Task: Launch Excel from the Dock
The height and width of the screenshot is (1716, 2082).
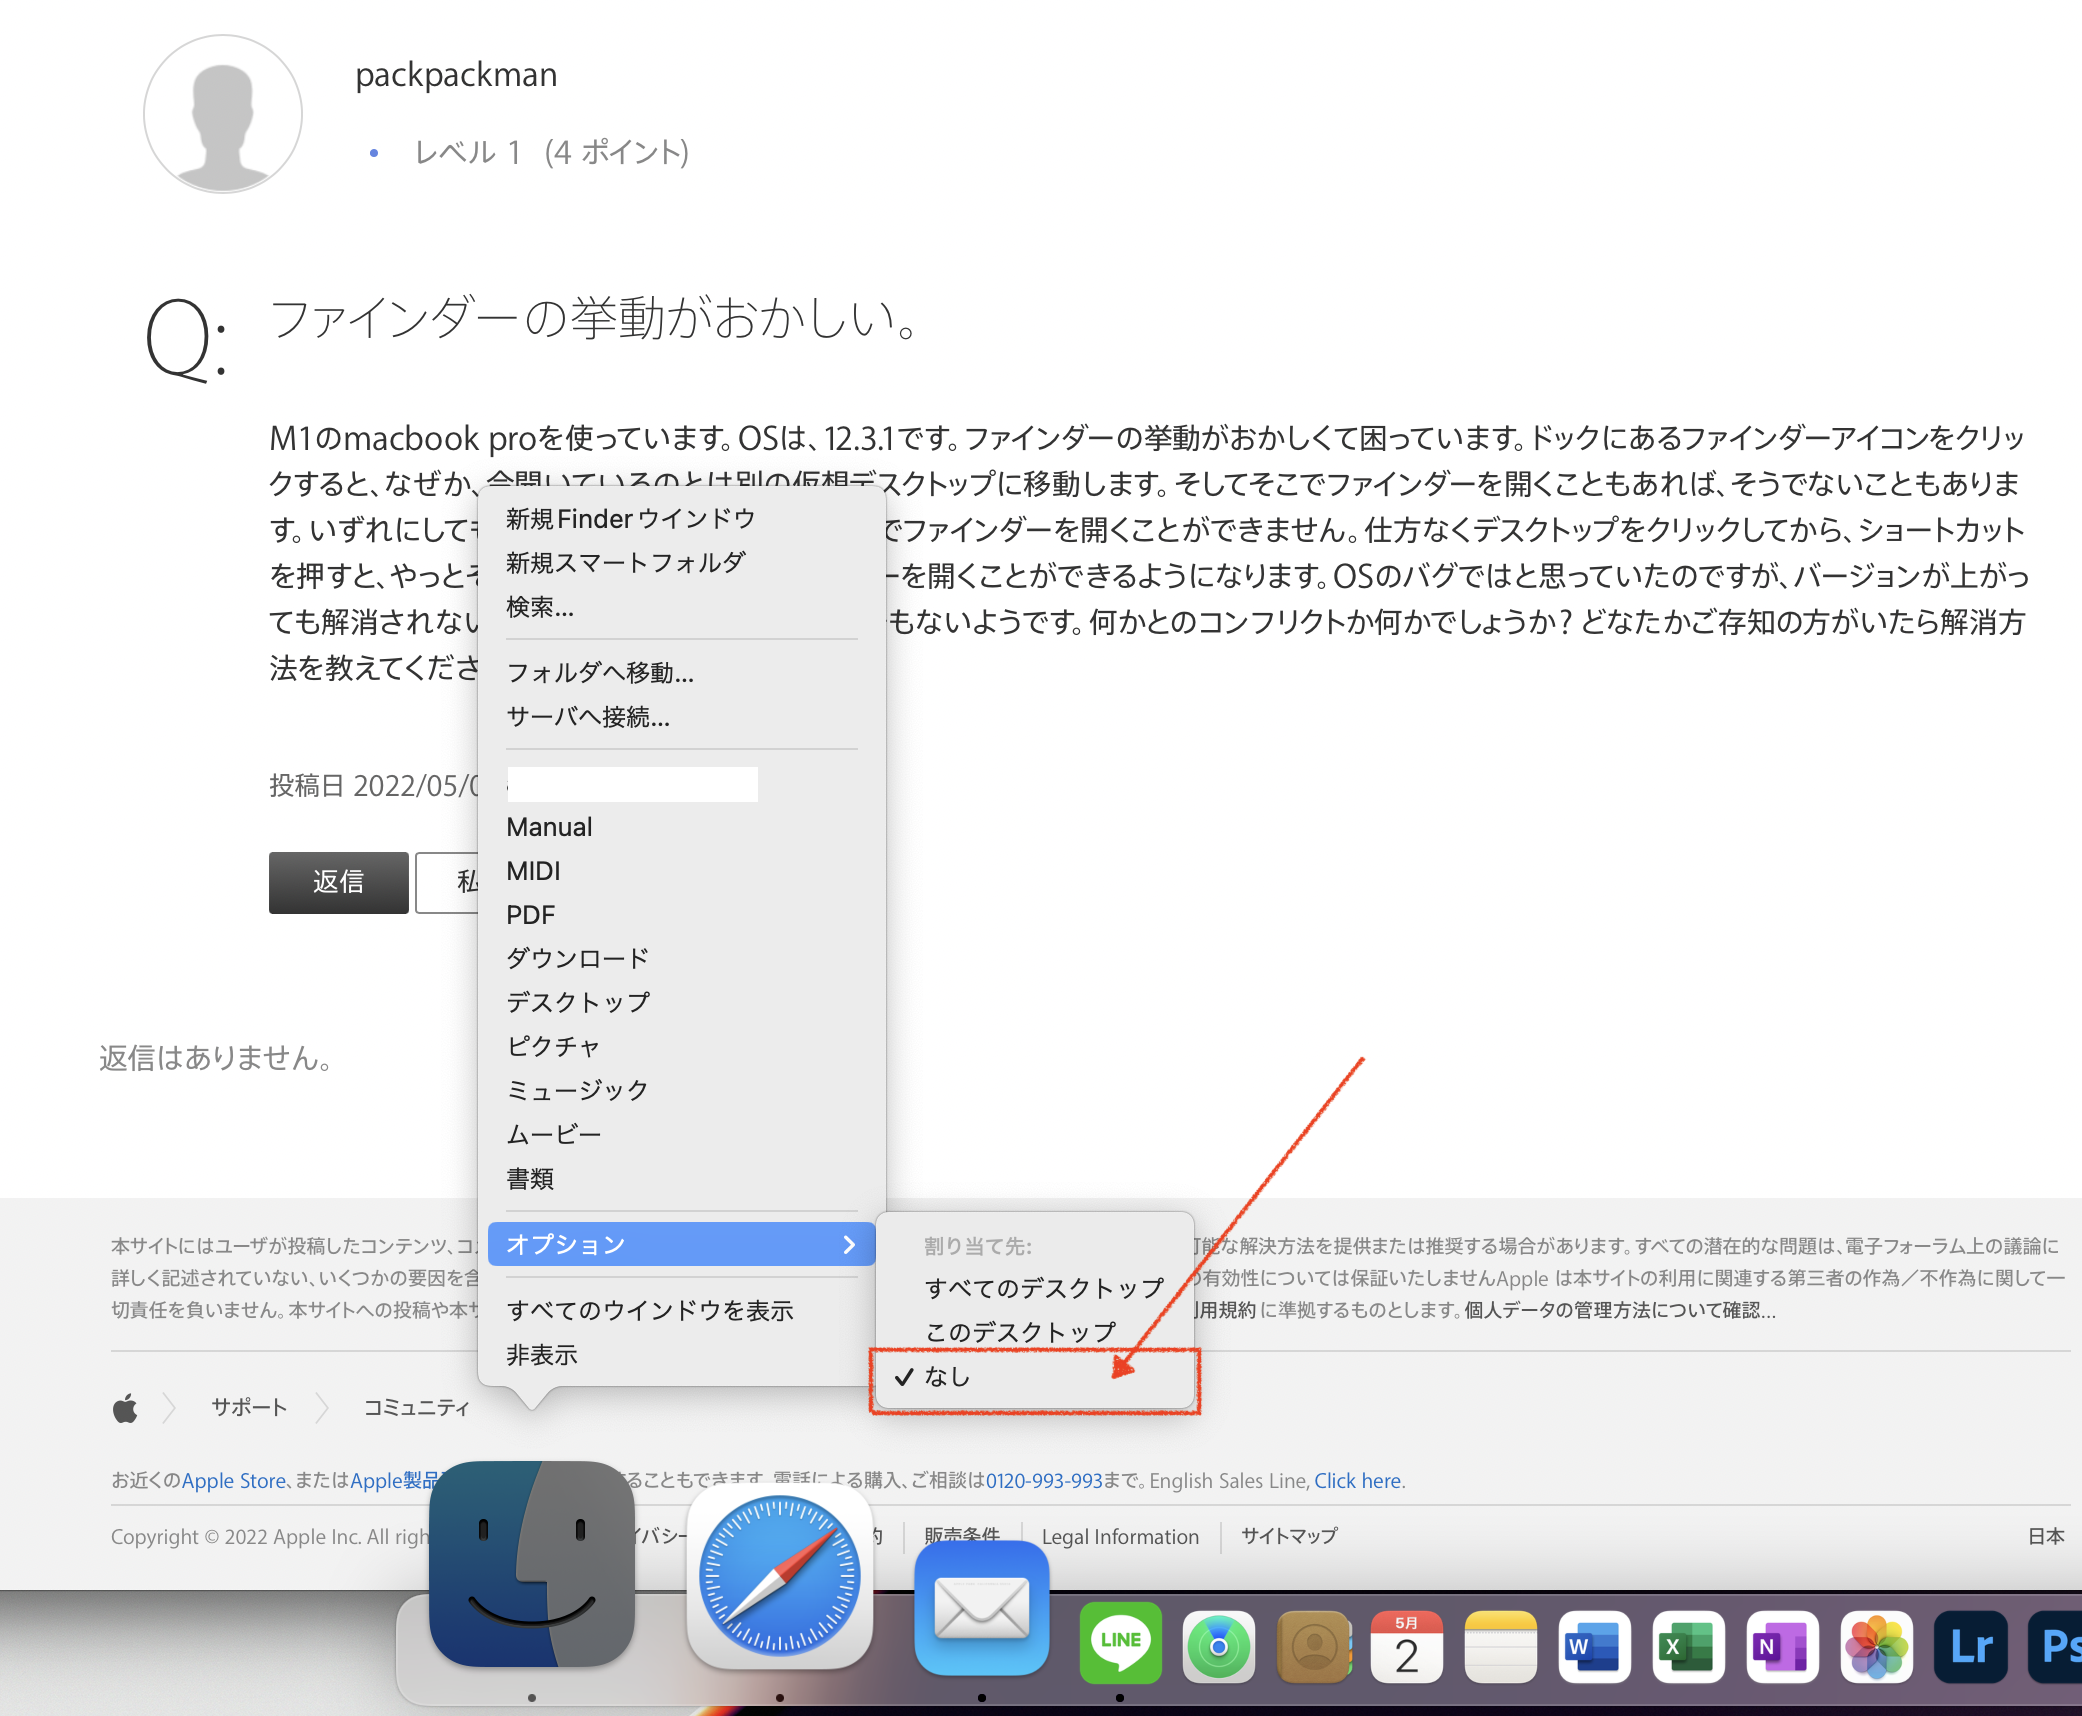Action: [1687, 1647]
